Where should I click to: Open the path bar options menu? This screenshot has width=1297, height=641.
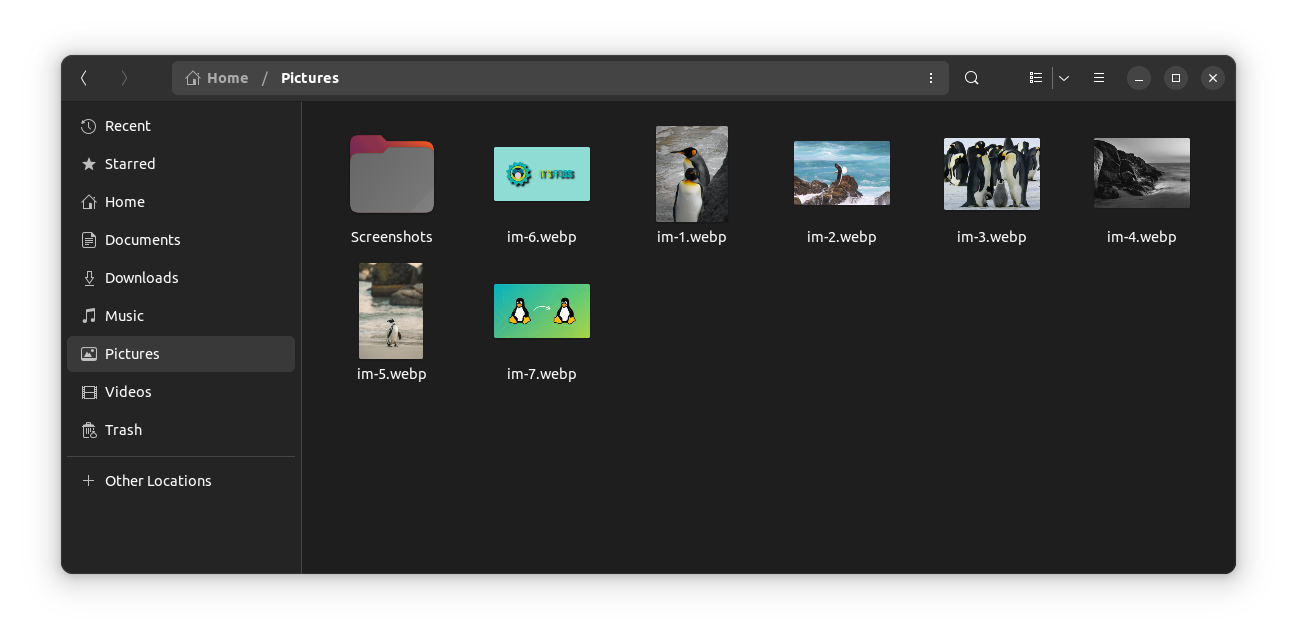tap(930, 77)
